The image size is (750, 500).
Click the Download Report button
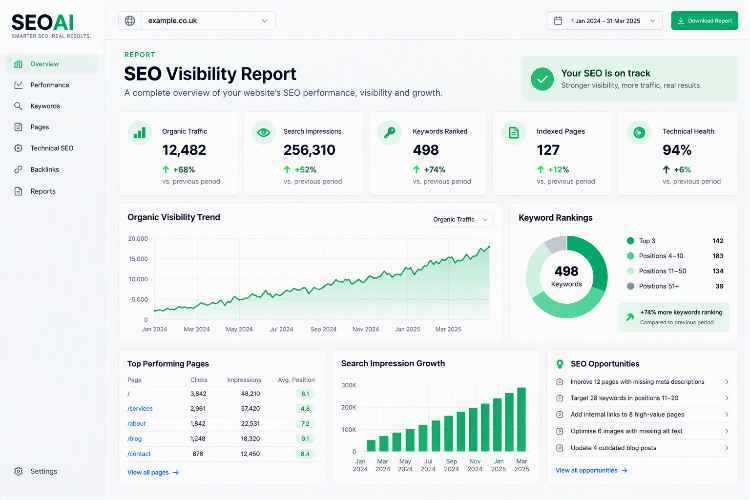pyautogui.click(x=705, y=21)
